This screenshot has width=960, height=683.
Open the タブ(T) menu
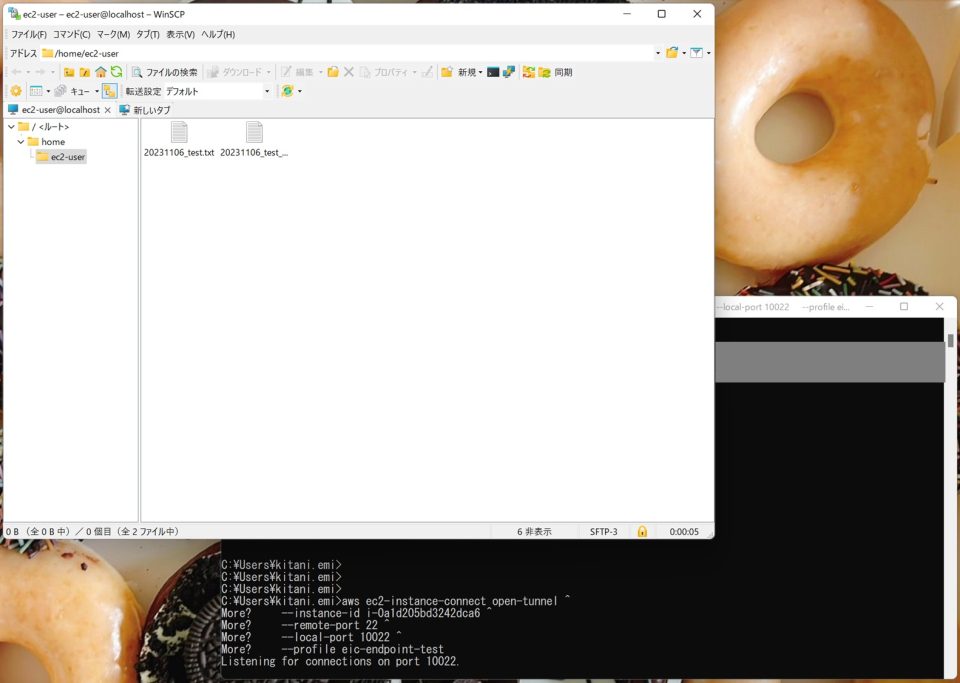[x=148, y=34]
